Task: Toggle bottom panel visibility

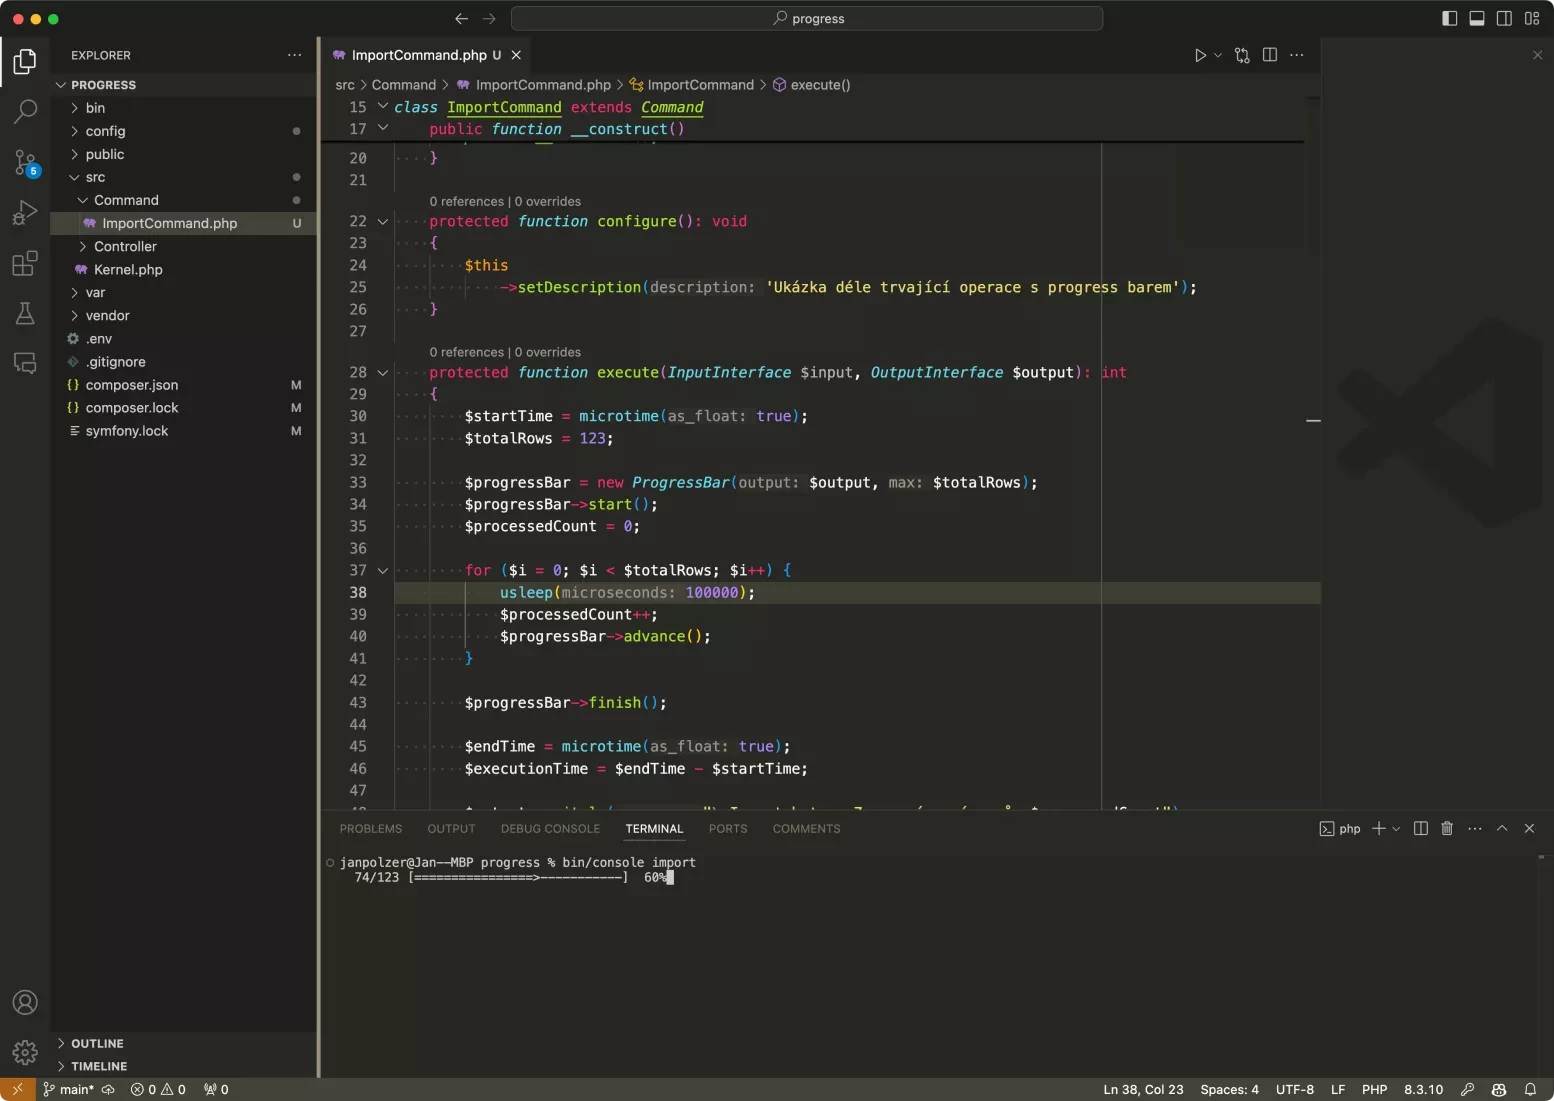Action: pyautogui.click(x=1477, y=18)
